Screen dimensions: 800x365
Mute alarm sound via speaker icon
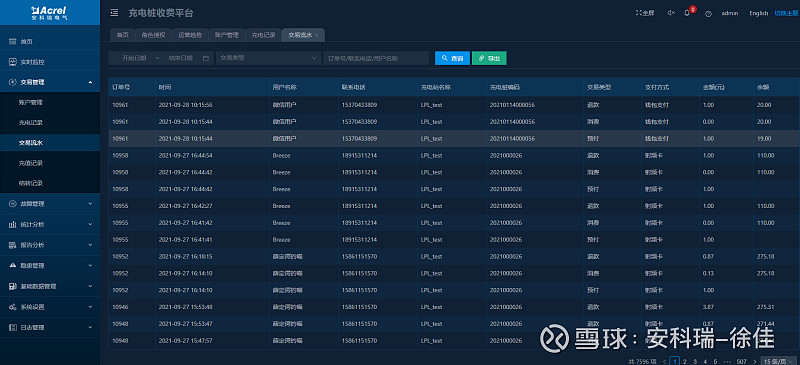coord(671,13)
